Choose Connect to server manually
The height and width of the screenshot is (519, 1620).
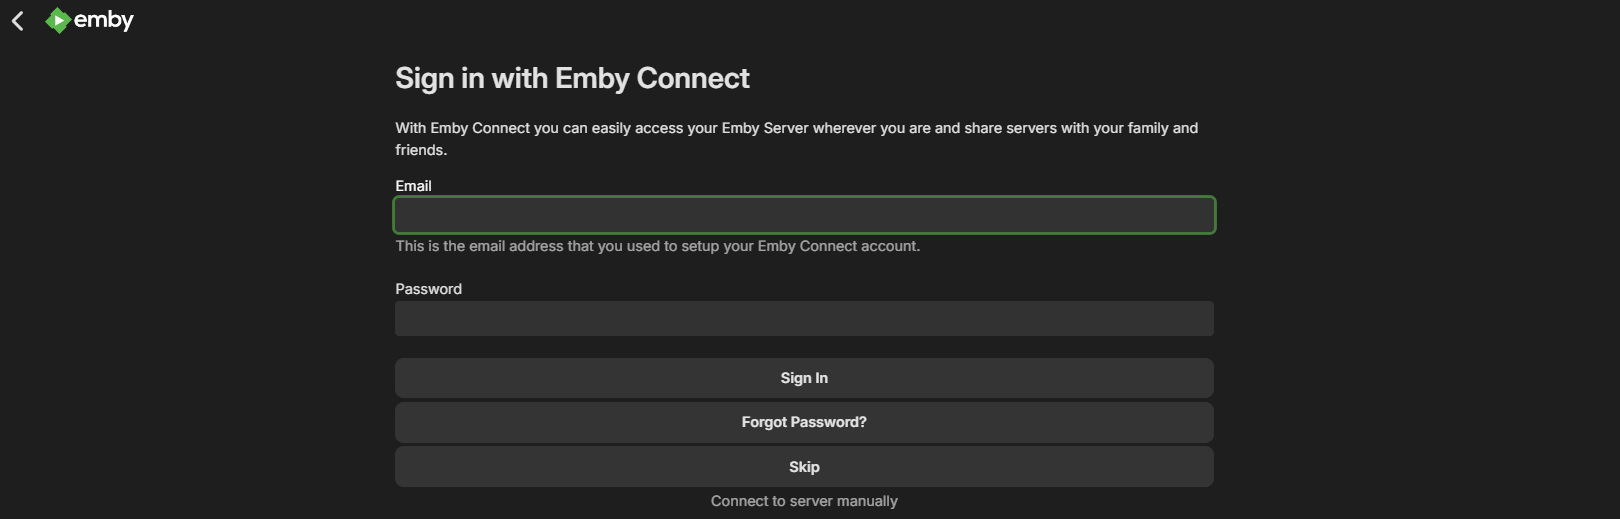tap(804, 501)
